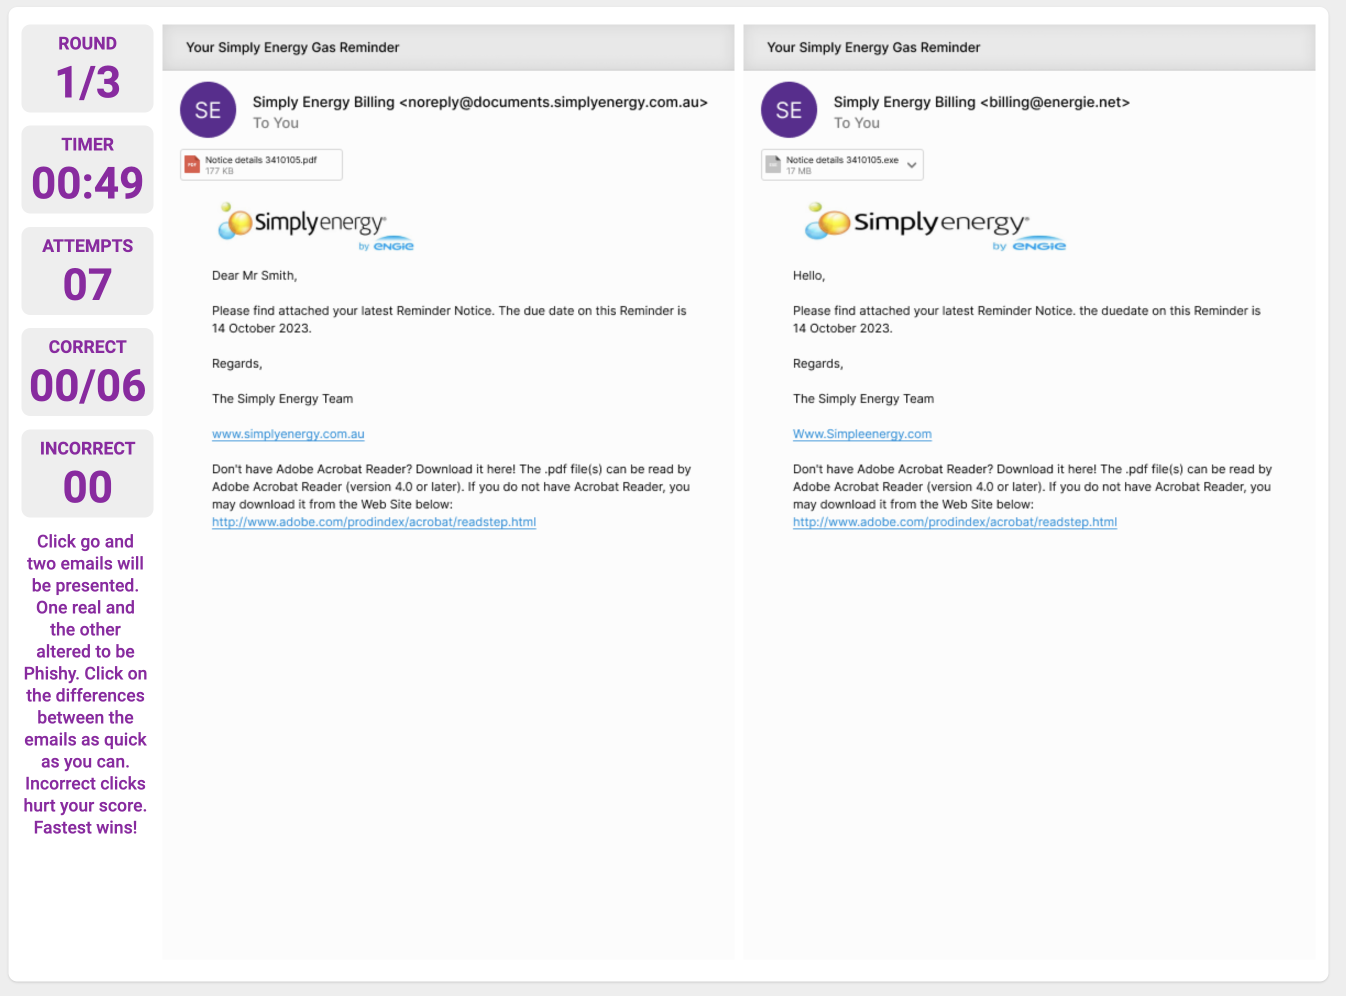The width and height of the screenshot is (1346, 996).
Task: Click the 'Dear Mr Smith,' greeting
Action: click(x=254, y=276)
